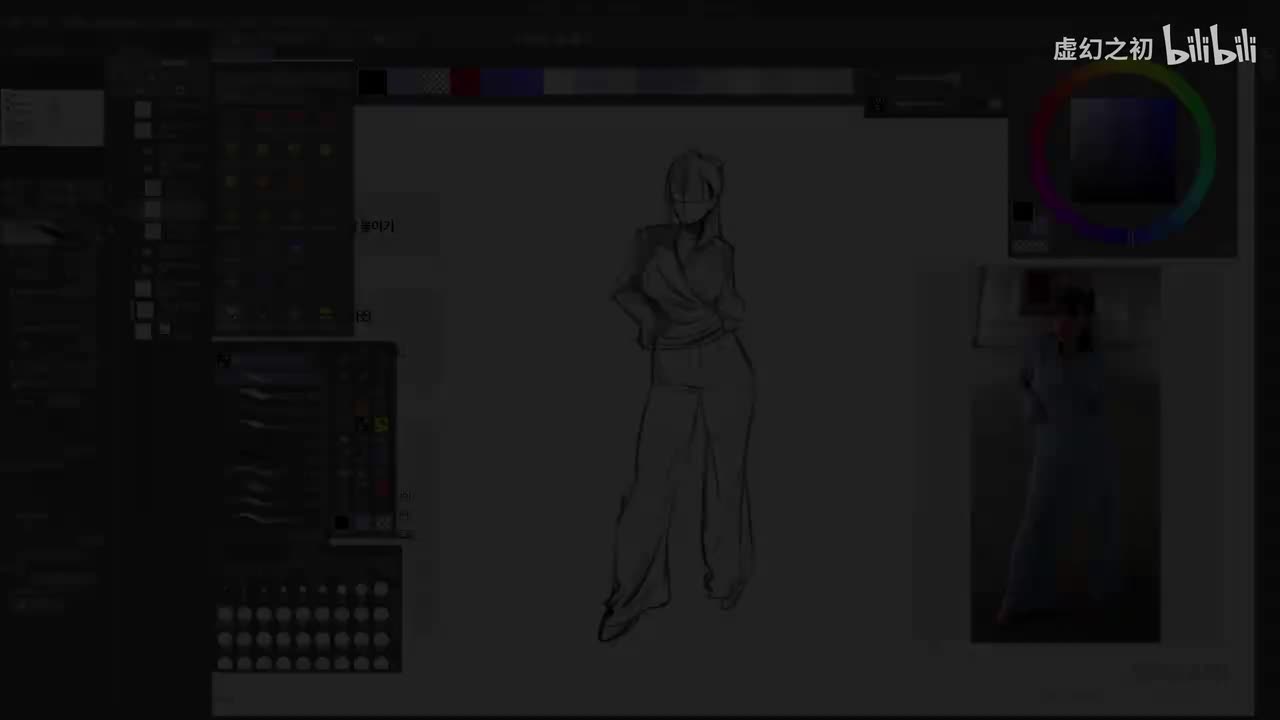Click the blue swatch in the color set panel
Image resolution: width=1280 pixels, height=720 pixels.
click(x=295, y=247)
